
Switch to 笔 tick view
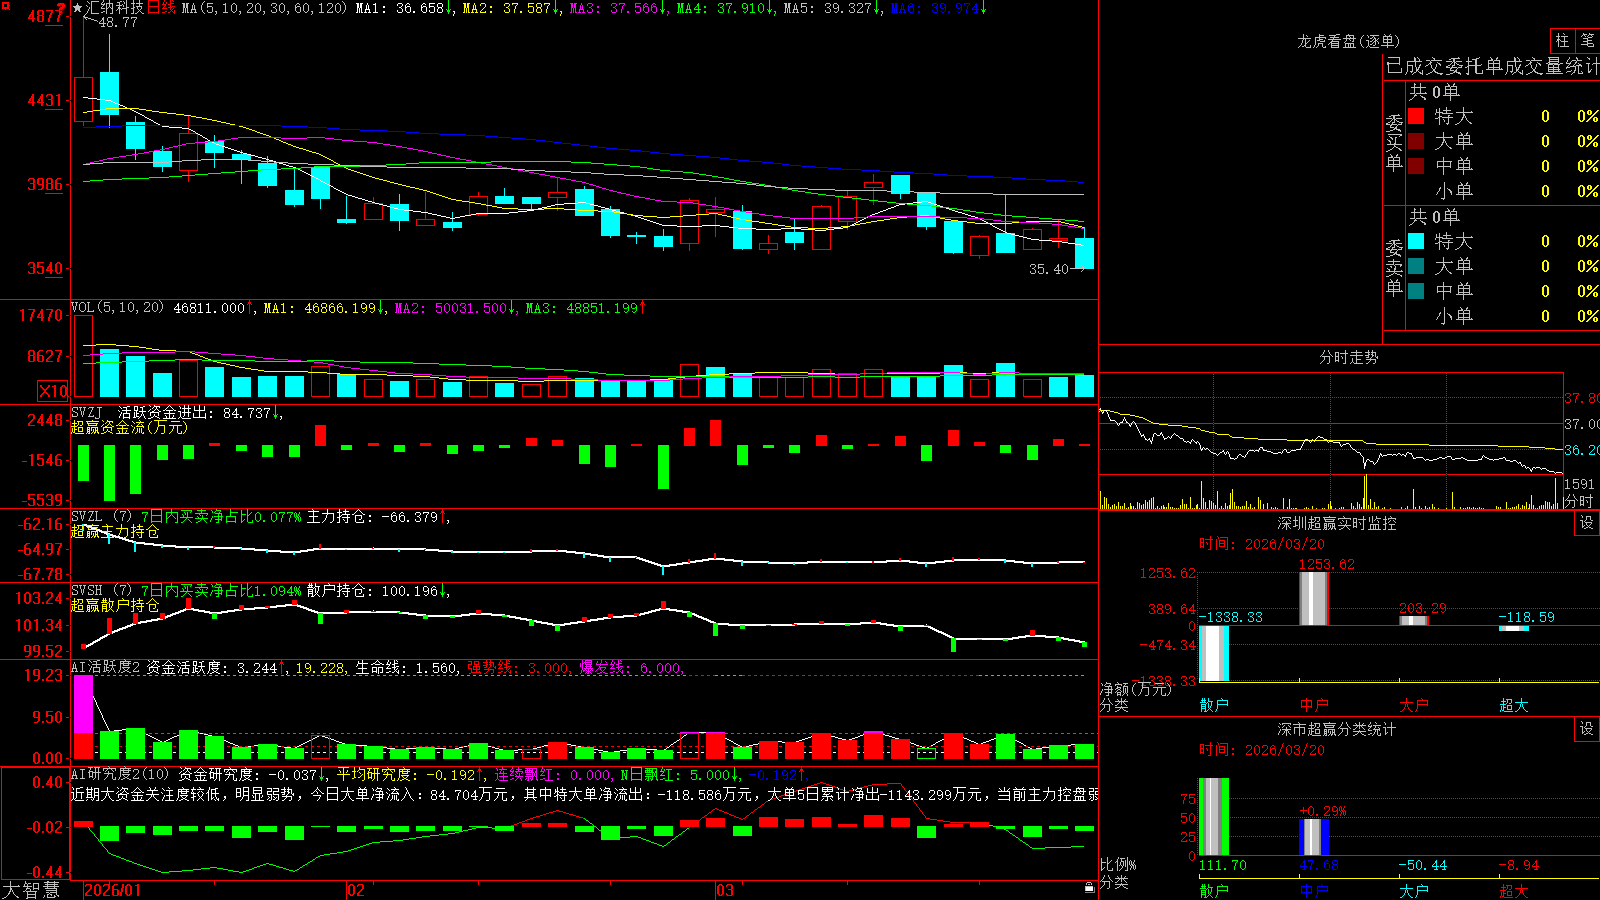pyautogui.click(x=1587, y=40)
